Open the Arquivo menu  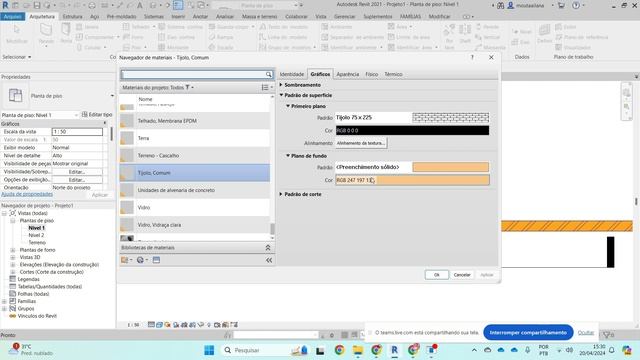tap(13, 16)
